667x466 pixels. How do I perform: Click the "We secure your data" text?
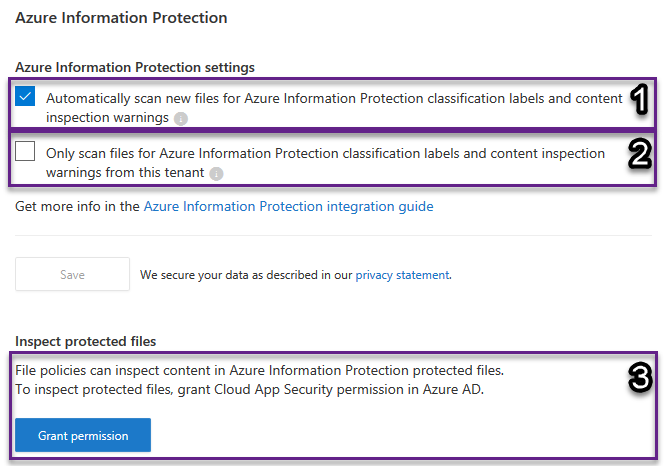tap(246, 274)
